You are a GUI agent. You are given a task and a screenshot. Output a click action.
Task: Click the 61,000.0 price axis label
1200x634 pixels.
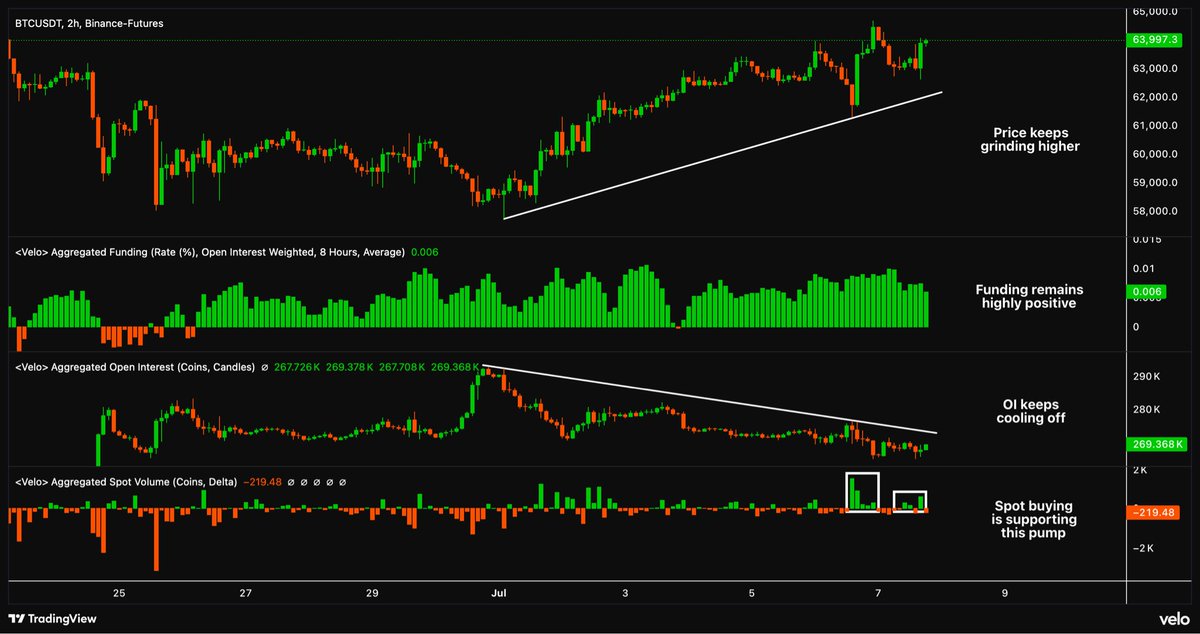pos(1157,126)
